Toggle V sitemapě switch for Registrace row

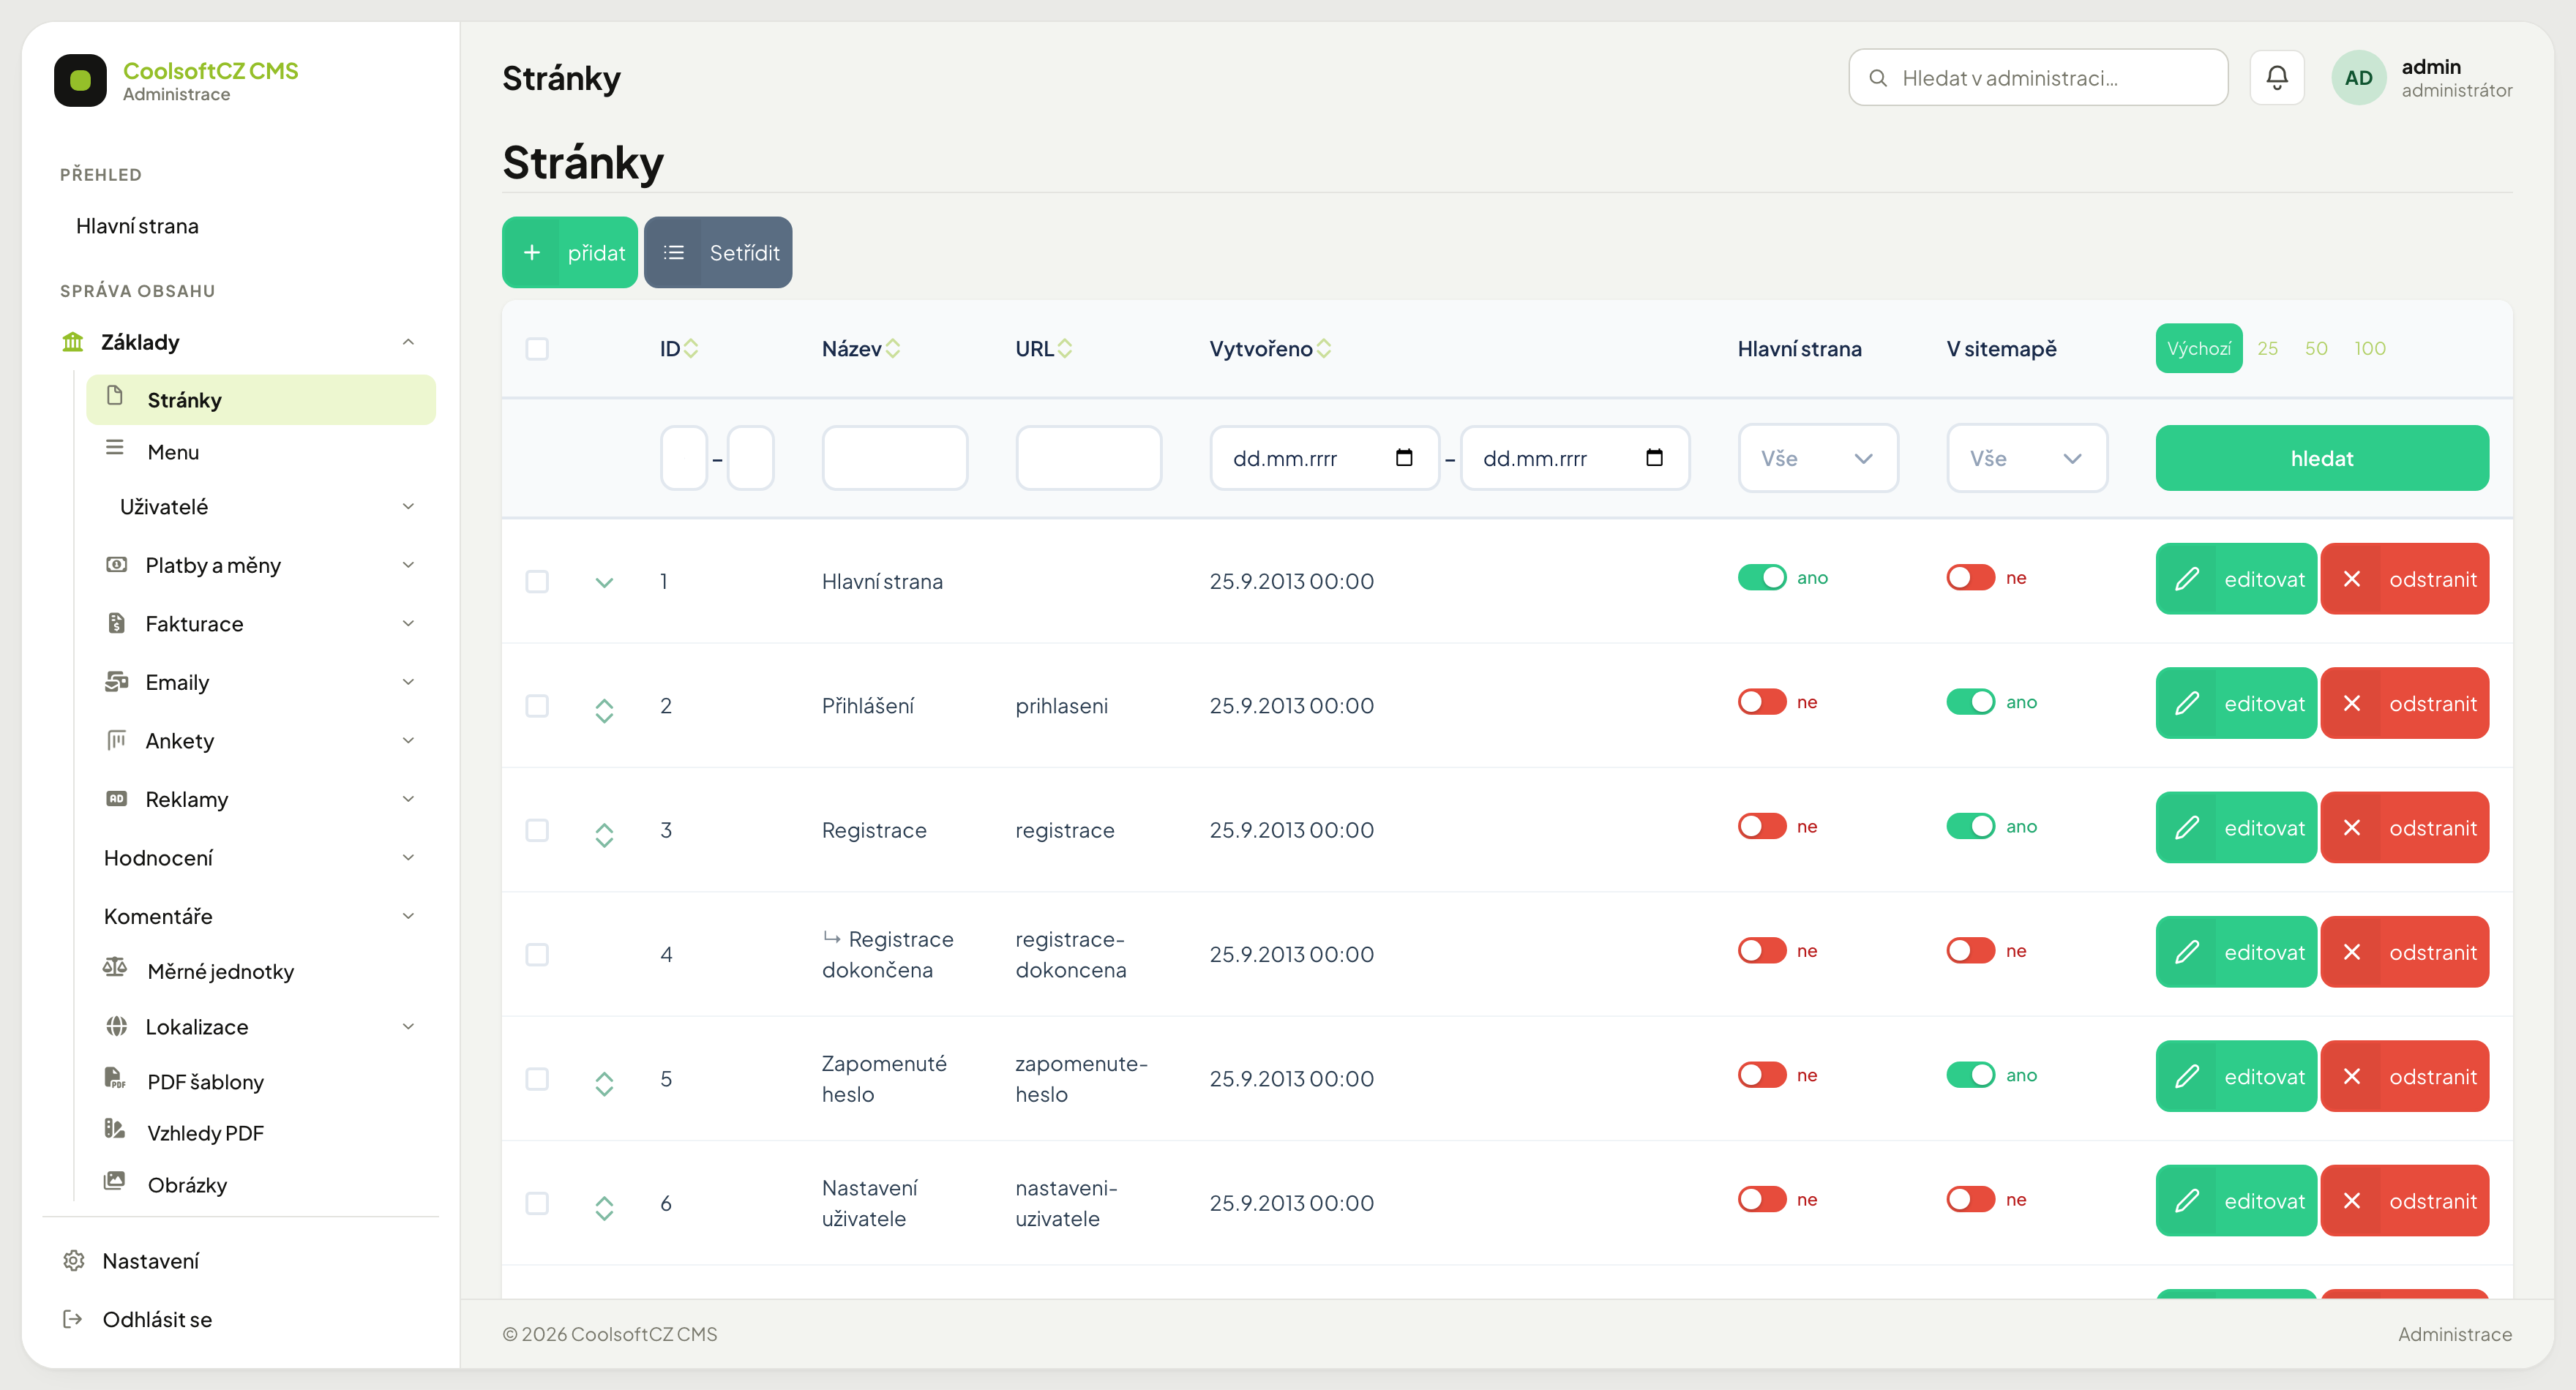[x=1970, y=826]
